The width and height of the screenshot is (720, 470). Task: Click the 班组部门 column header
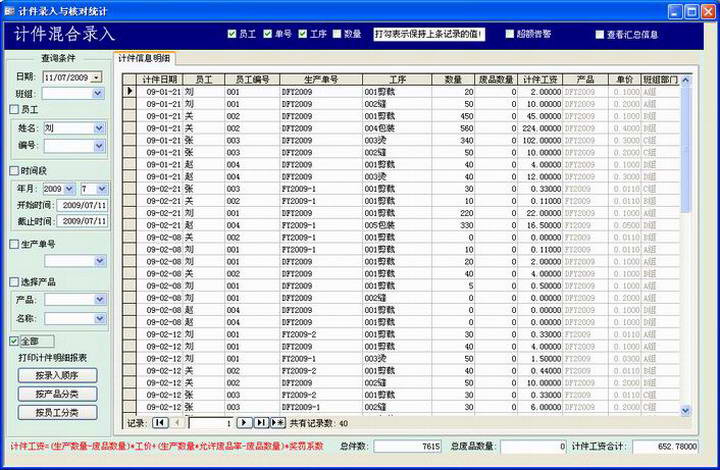(660, 79)
